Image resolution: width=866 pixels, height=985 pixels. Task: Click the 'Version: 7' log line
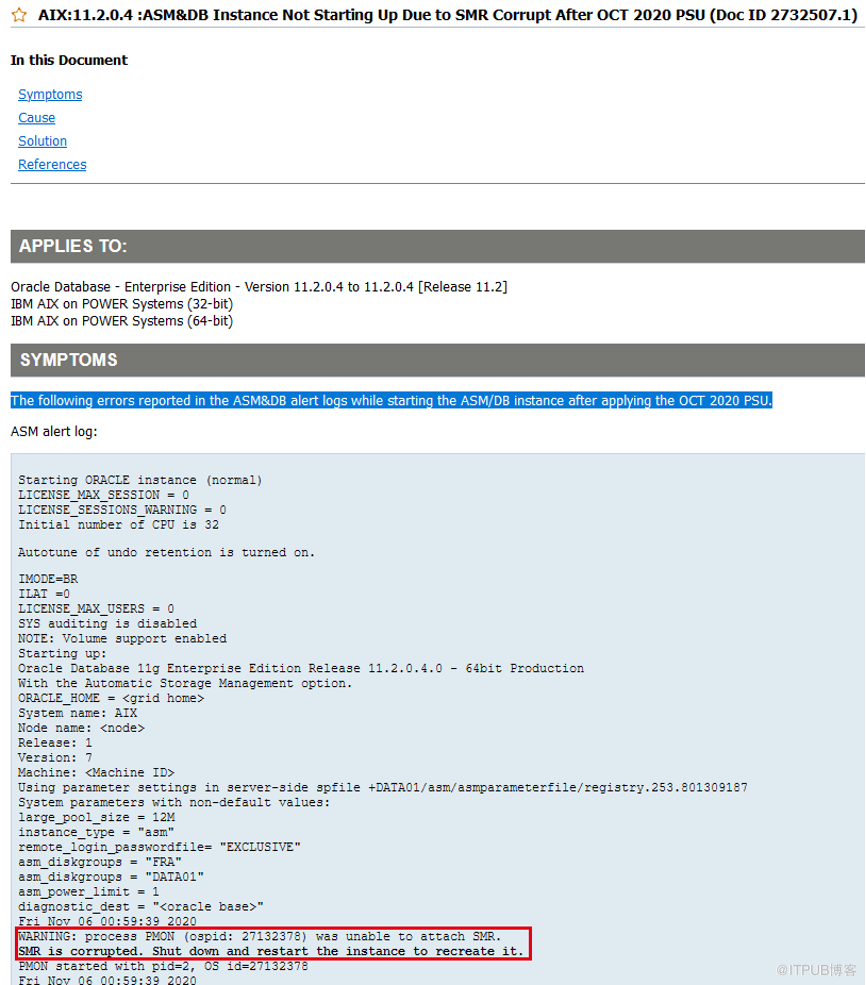point(55,758)
